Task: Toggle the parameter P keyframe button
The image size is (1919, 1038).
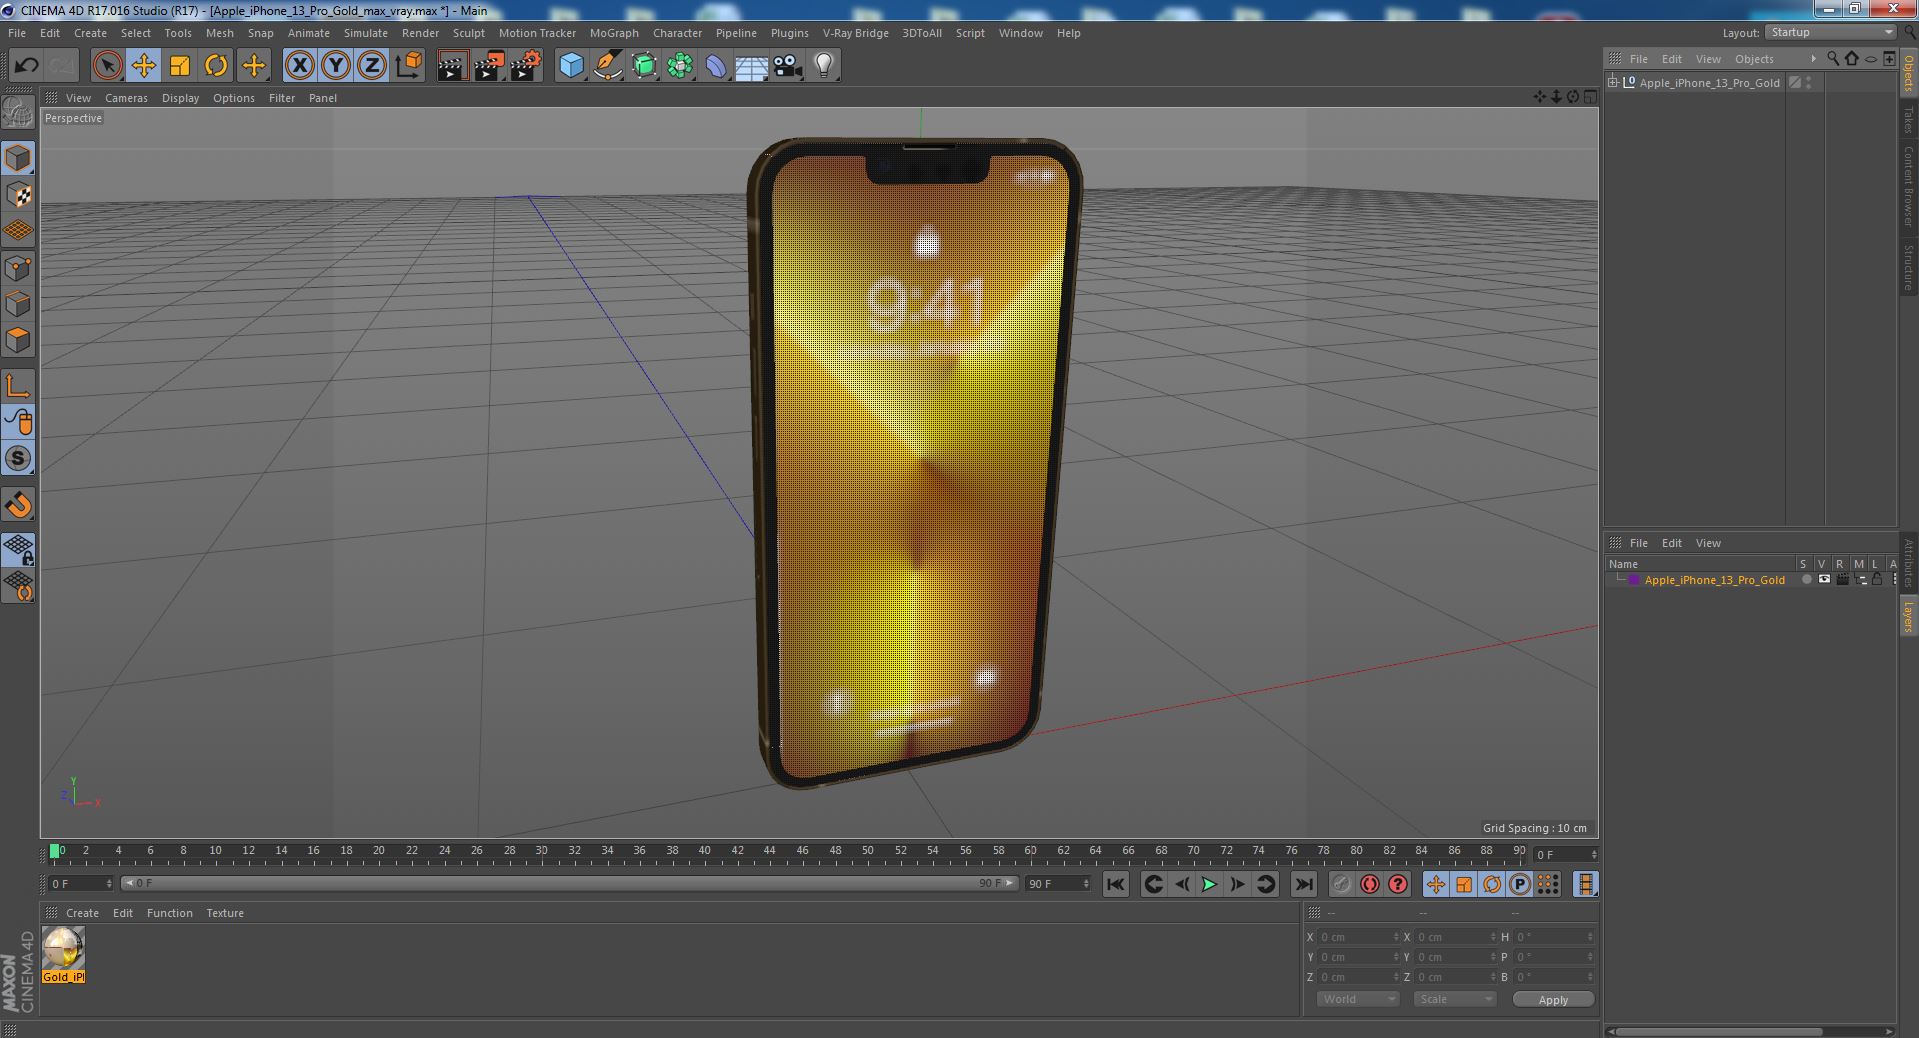Action: pyautogui.click(x=1519, y=884)
